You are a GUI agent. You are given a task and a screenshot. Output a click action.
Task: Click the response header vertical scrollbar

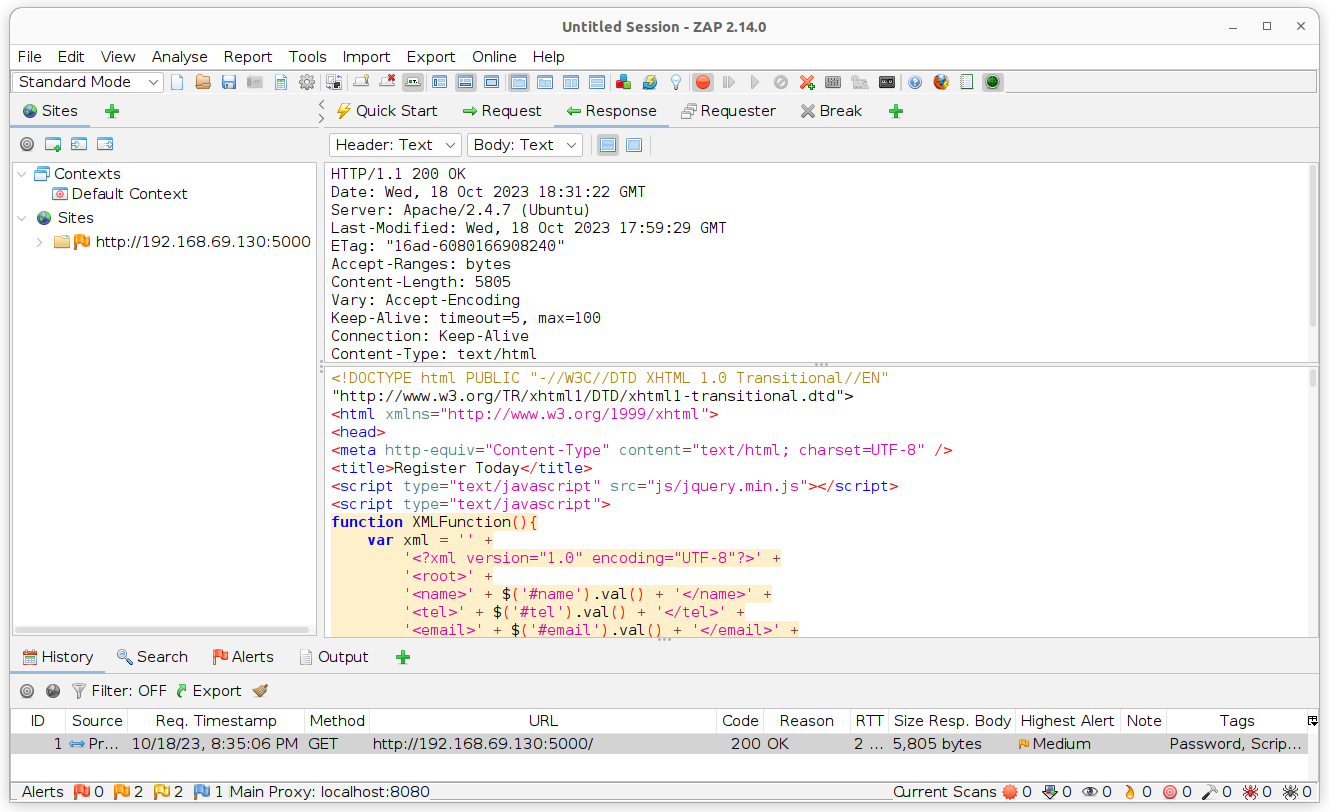(1313, 245)
